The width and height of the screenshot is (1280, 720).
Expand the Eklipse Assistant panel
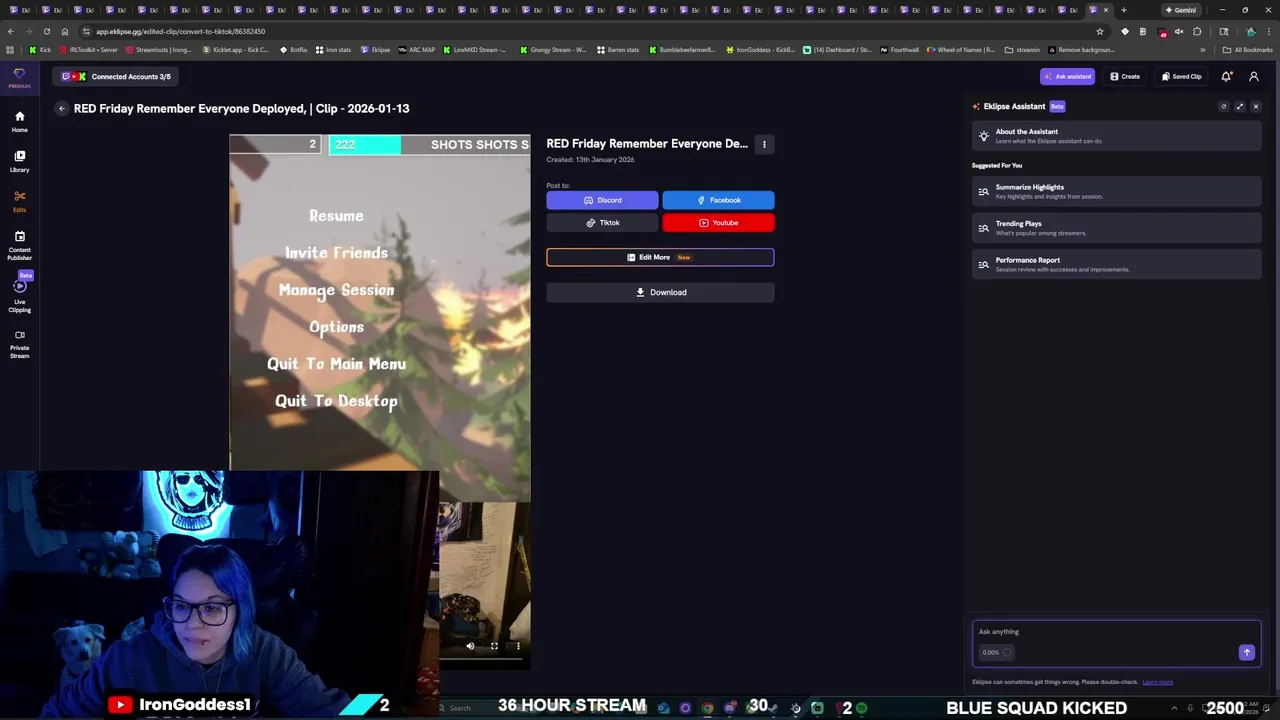[1240, 106]
